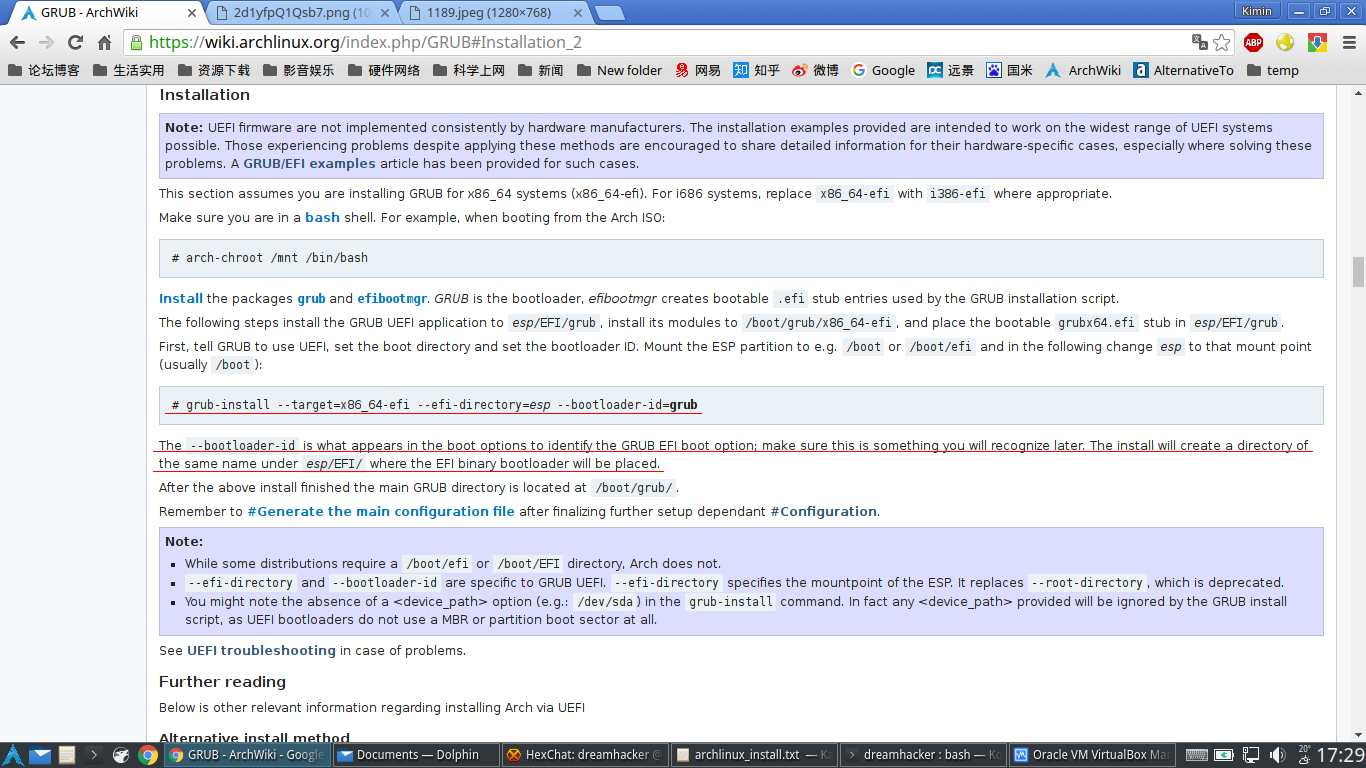Viewport: 1366px width, 768px height.
Task: Click the keyboard layout tray icon
Action: click(x=1196, y=755)
